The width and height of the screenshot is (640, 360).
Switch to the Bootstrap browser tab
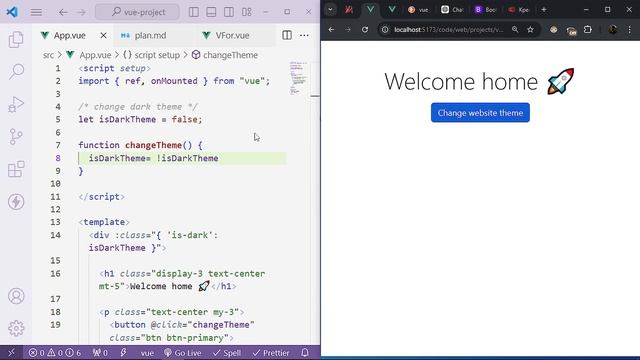tap(486, 9)
